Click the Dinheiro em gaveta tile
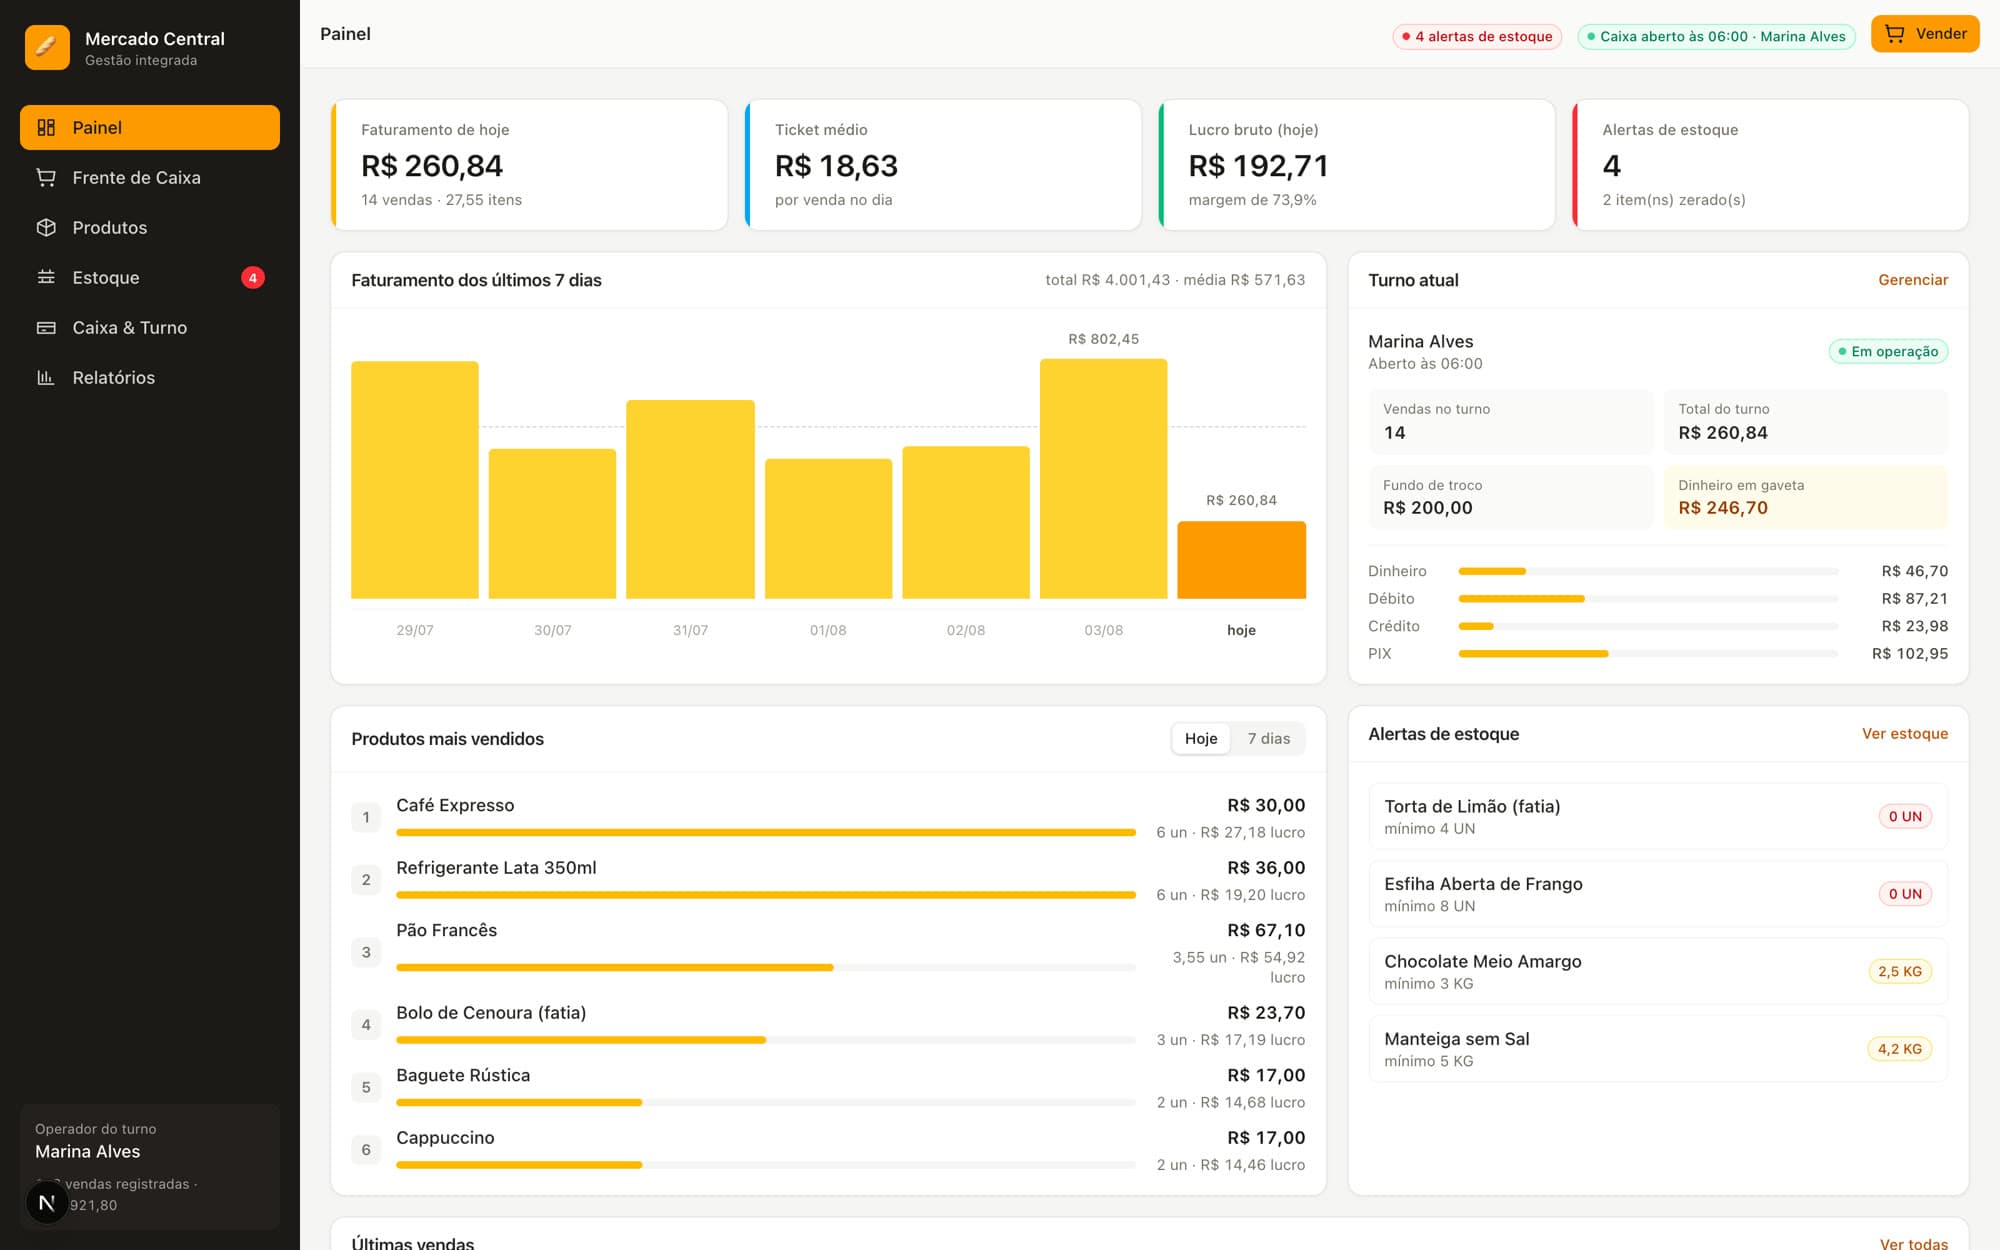 [x=1806, y=497]
